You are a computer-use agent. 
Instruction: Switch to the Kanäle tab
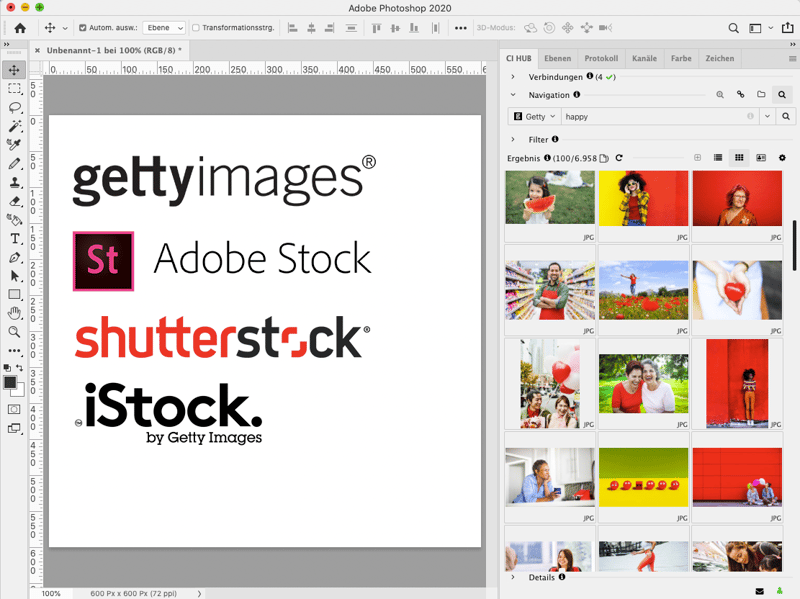(644, 58)
